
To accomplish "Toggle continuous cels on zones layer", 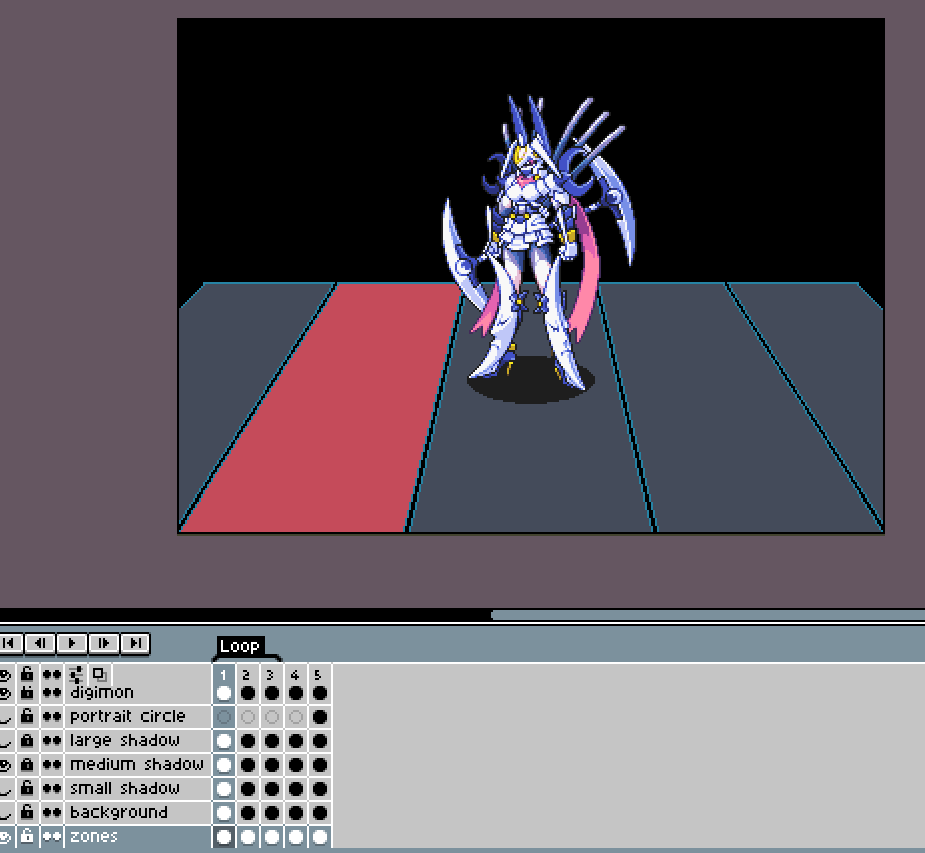I will tap(52, 836).
